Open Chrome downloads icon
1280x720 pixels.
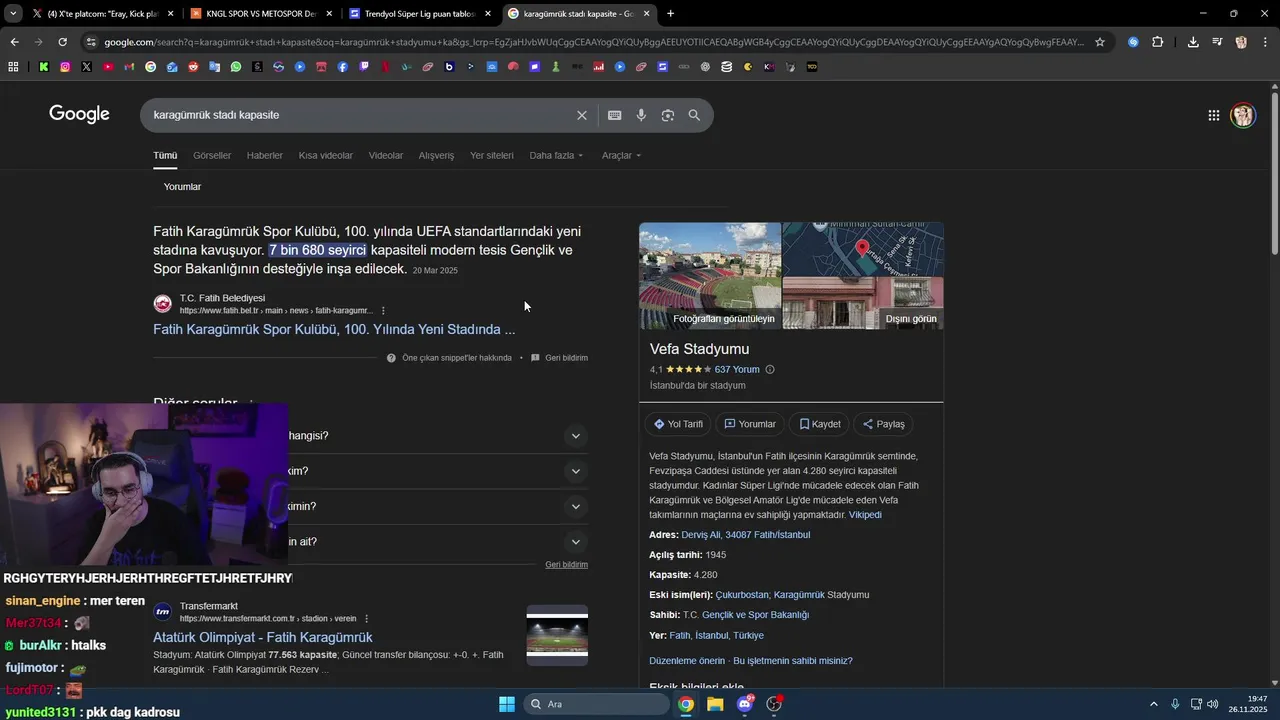pos(1193,42)
